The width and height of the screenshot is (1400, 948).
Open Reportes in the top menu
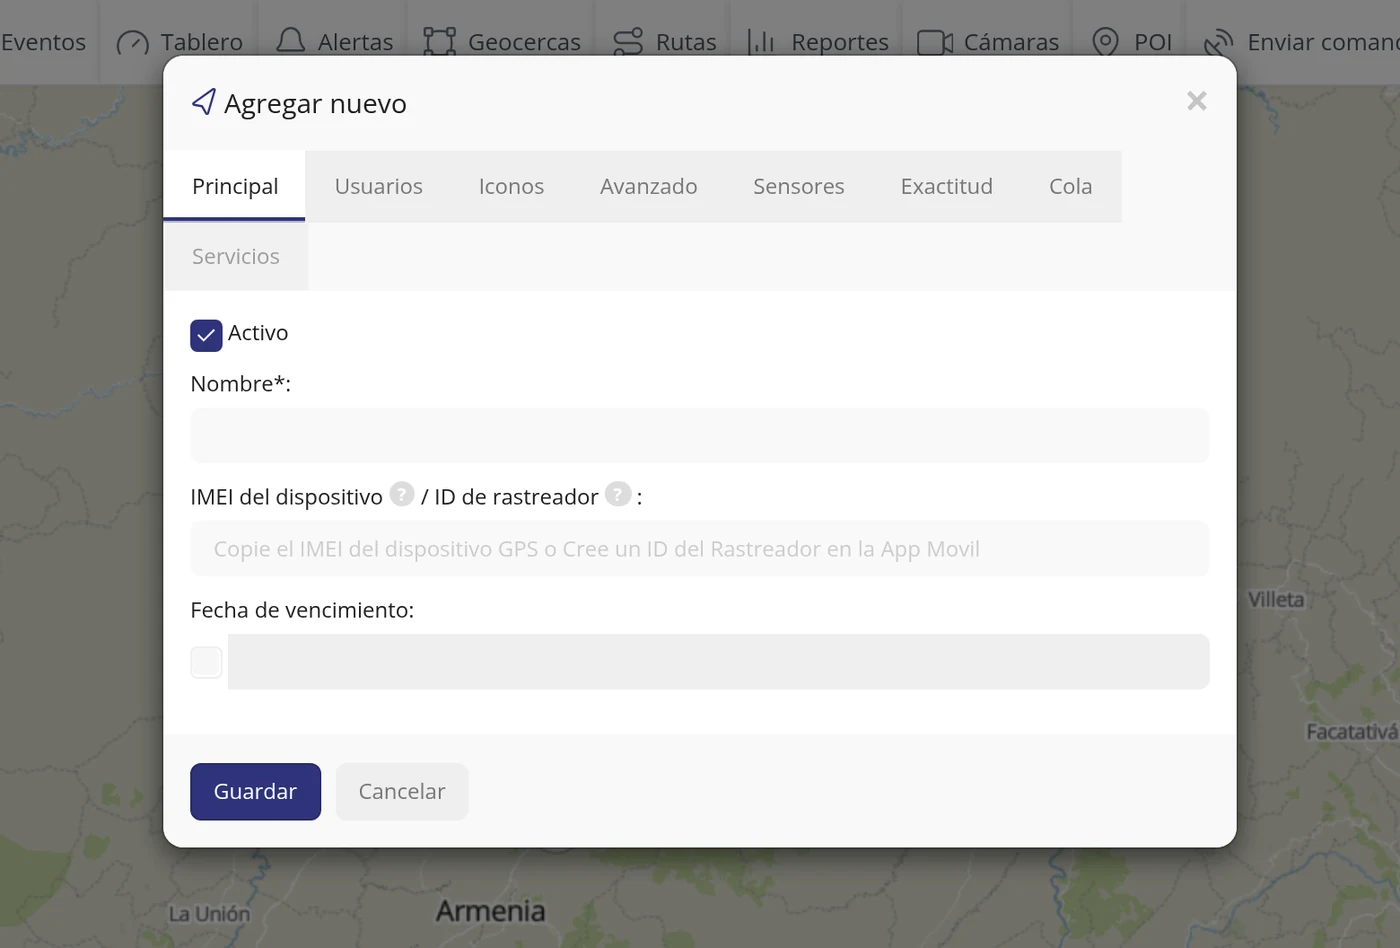[818, 42]
